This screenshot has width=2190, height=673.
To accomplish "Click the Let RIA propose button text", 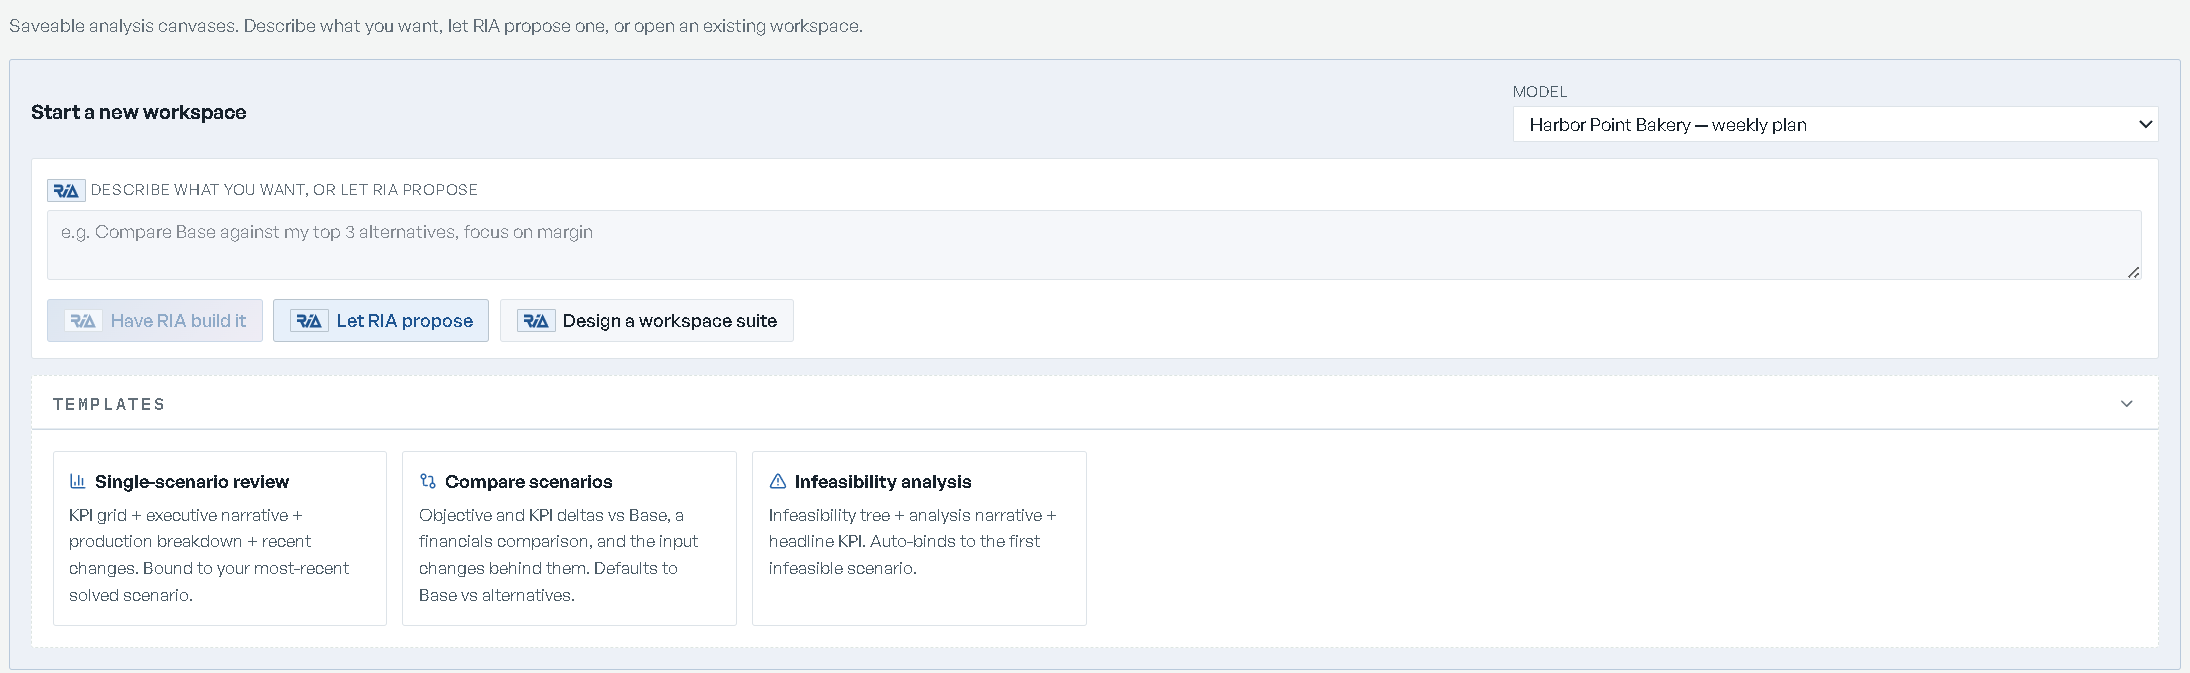I will point(405,321).
